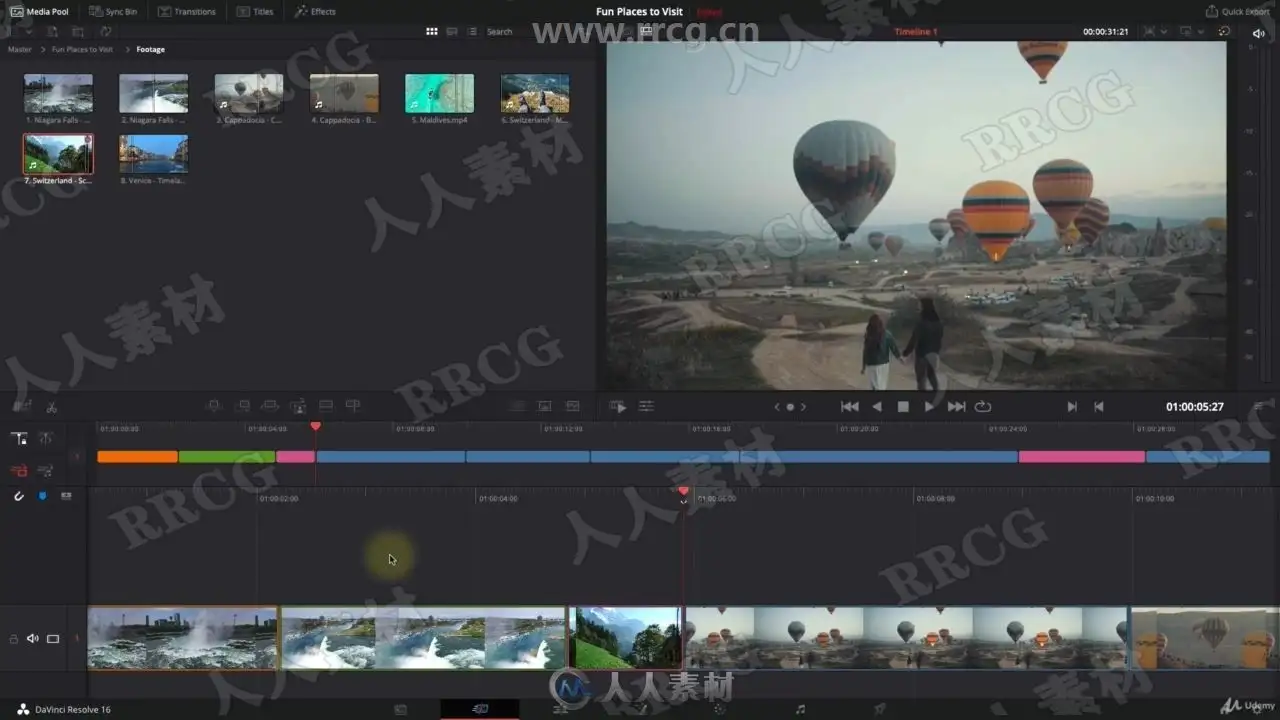Open the Fast Review playback icon

coord(618,406)
